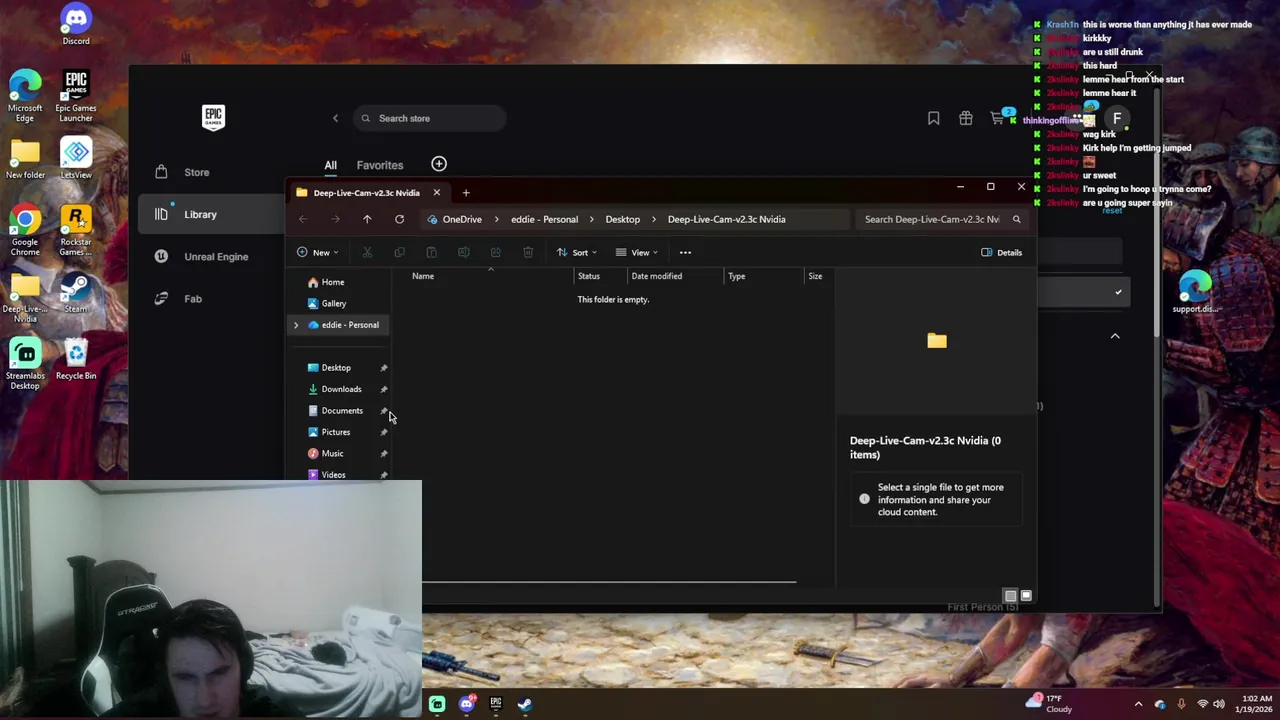Open the New dropdown in Explorer
The width and height of the screenshot is (1280, 720).
coord(317,252)
